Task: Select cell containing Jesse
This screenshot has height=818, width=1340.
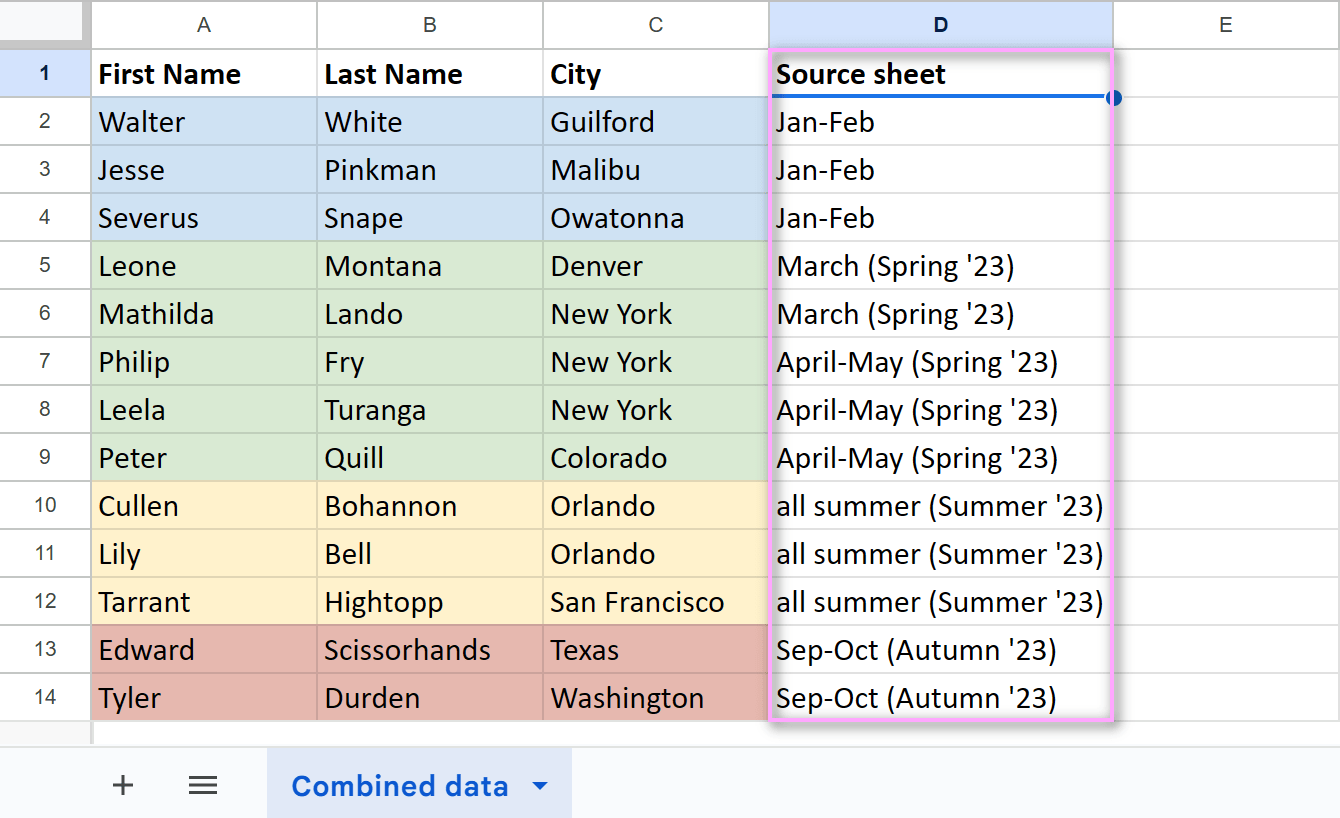Action: 204,170
